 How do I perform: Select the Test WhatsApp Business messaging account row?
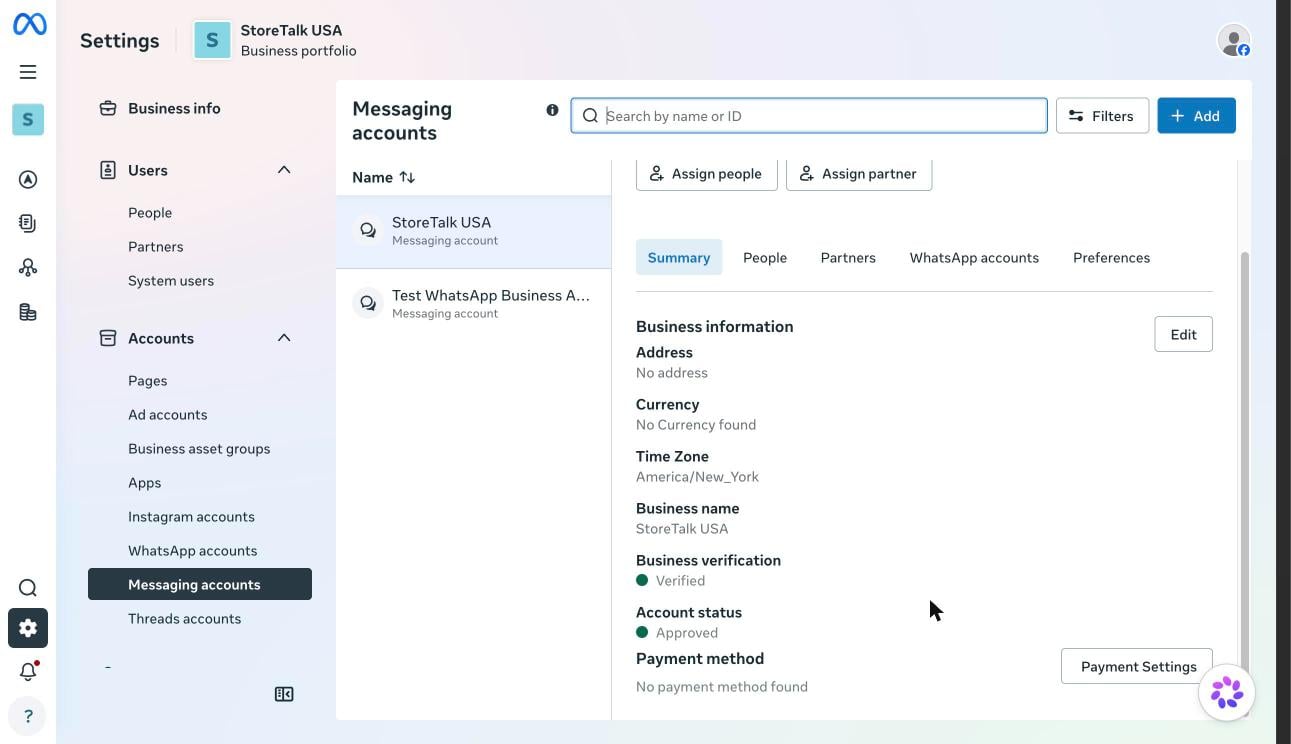[473, 304]
